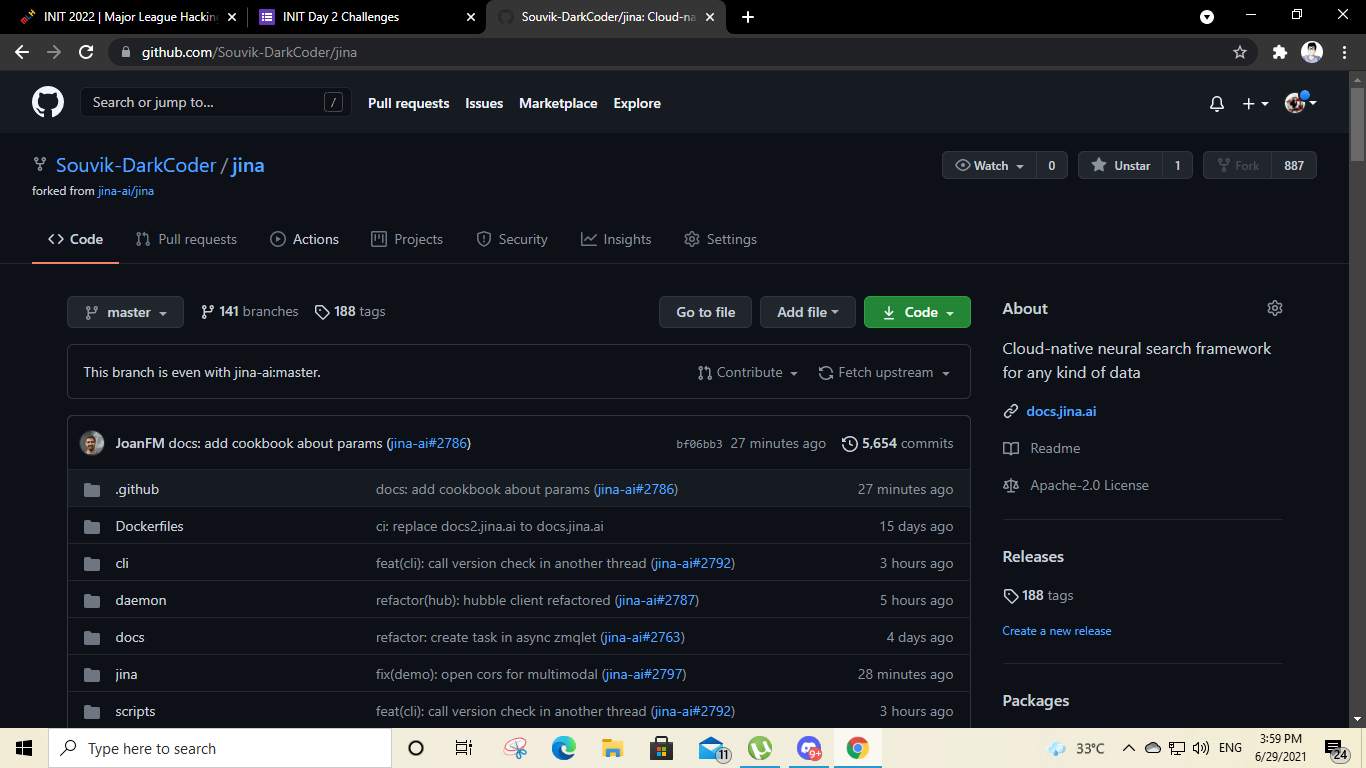1366x768 pixels.
Task: Switch to the Insights tab
Action: tap(616, 239)
